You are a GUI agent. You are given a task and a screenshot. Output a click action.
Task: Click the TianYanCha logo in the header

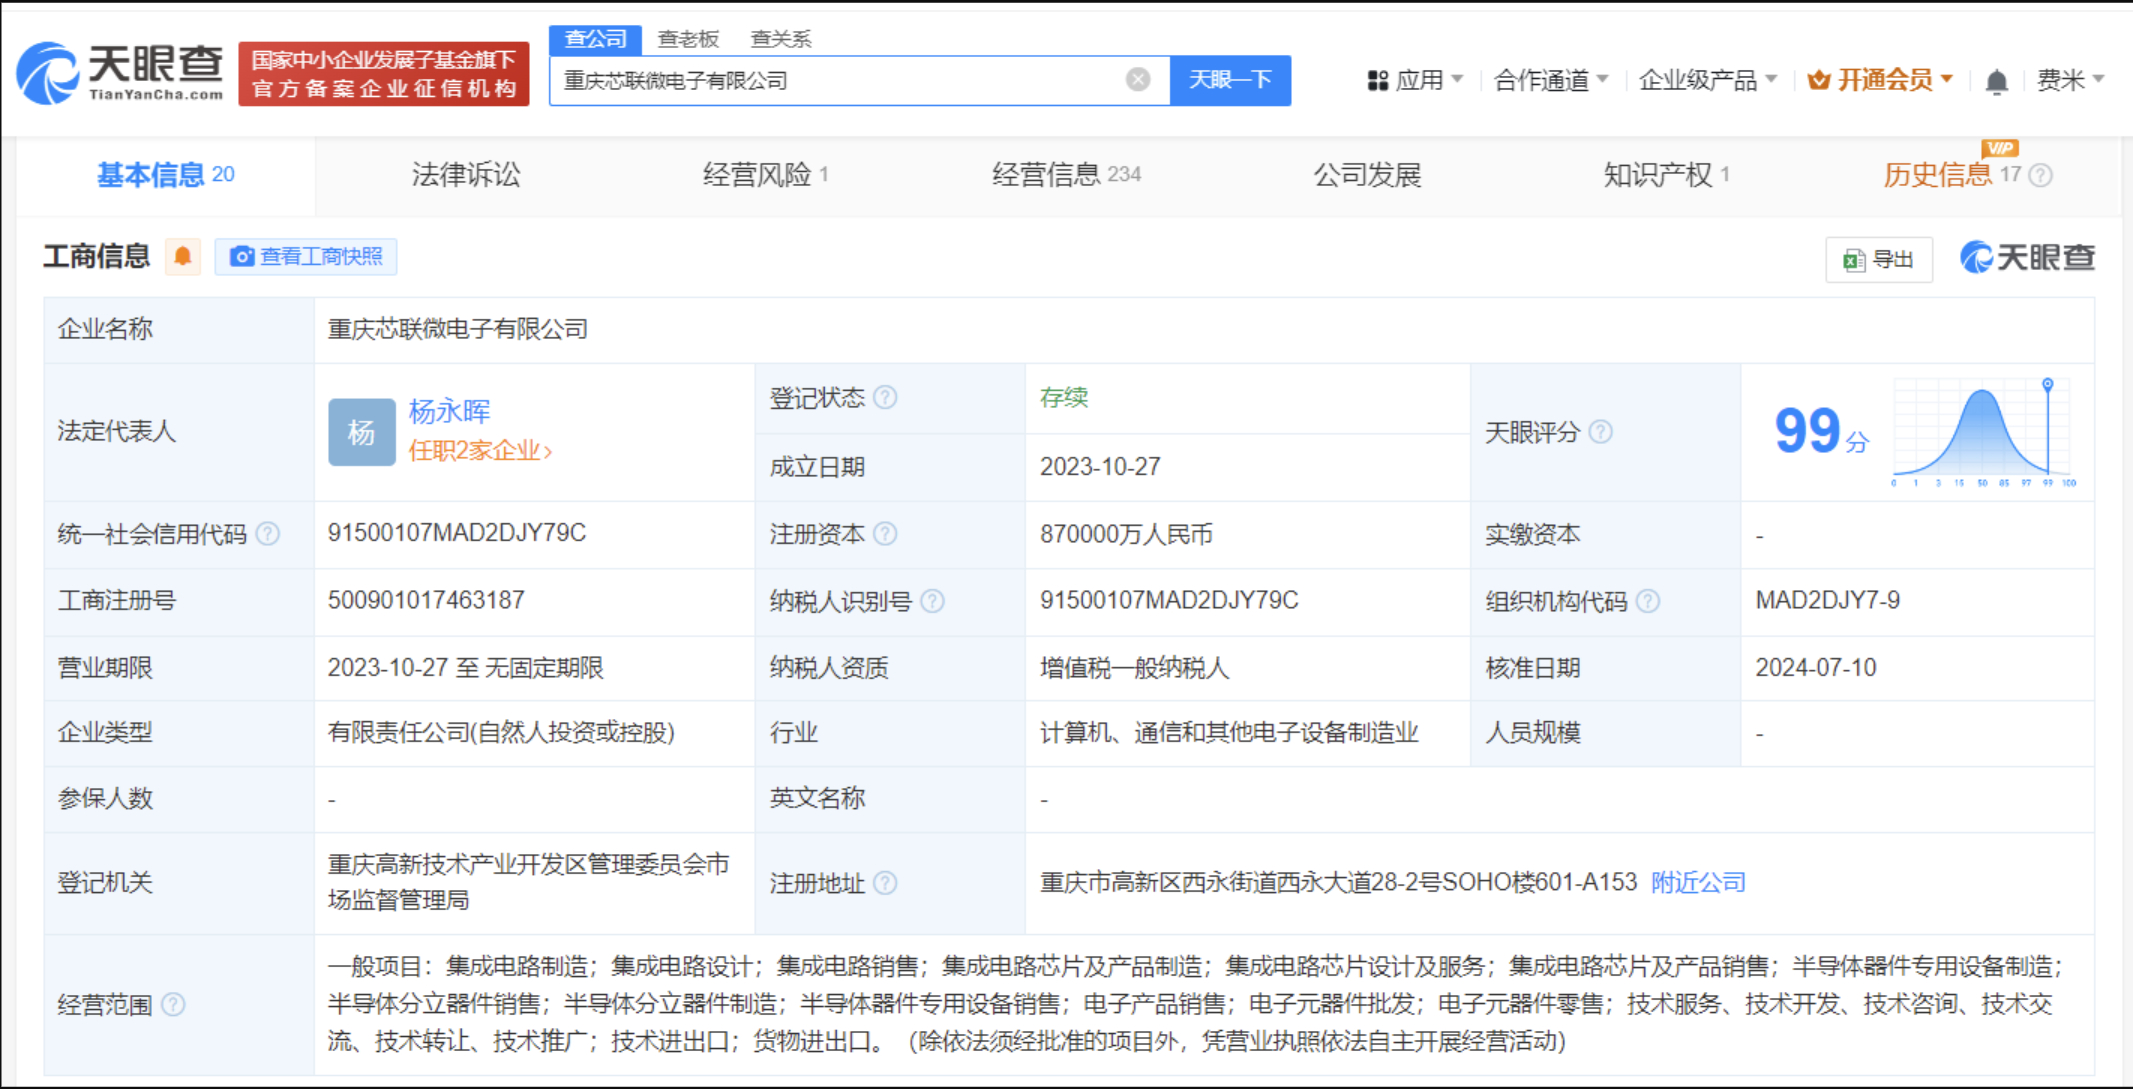pos(120,73)
